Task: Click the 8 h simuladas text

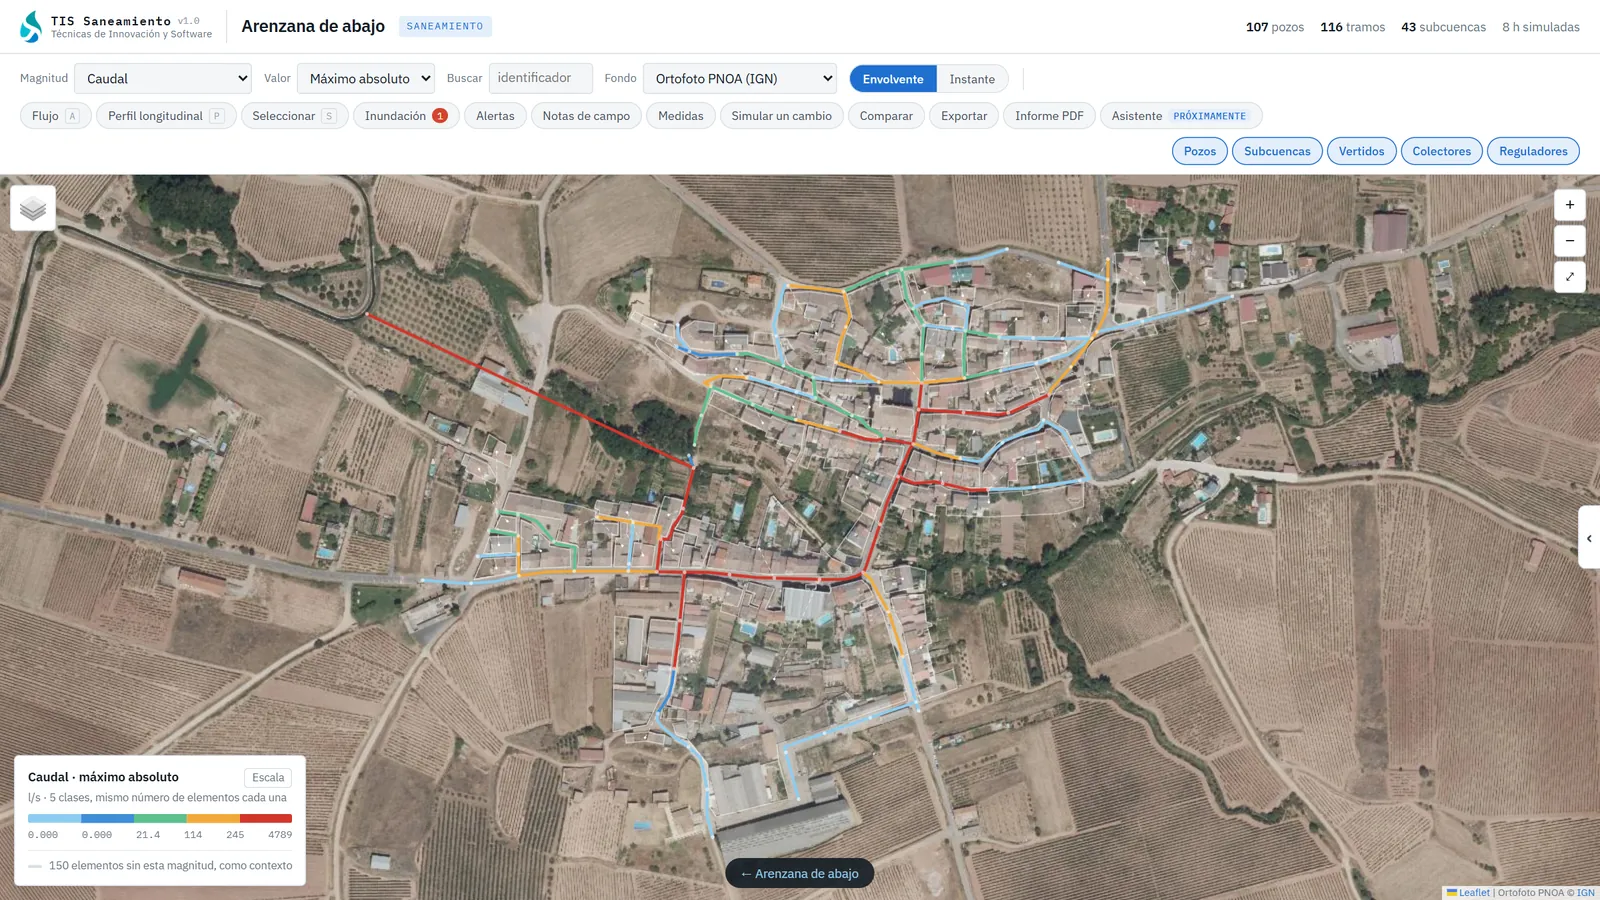Action: pyautogui.click(x=1541, y=27)
